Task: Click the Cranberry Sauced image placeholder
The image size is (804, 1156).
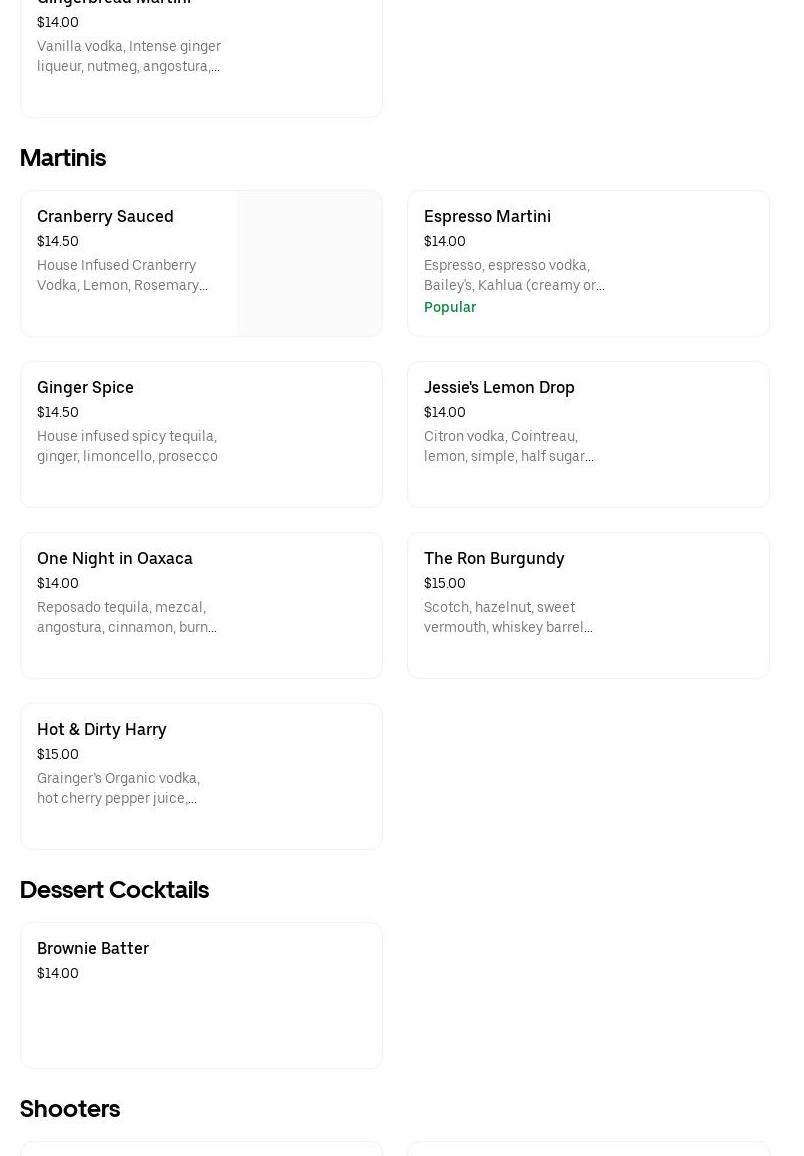Action: pyautogui.click(x=309, y=264)
